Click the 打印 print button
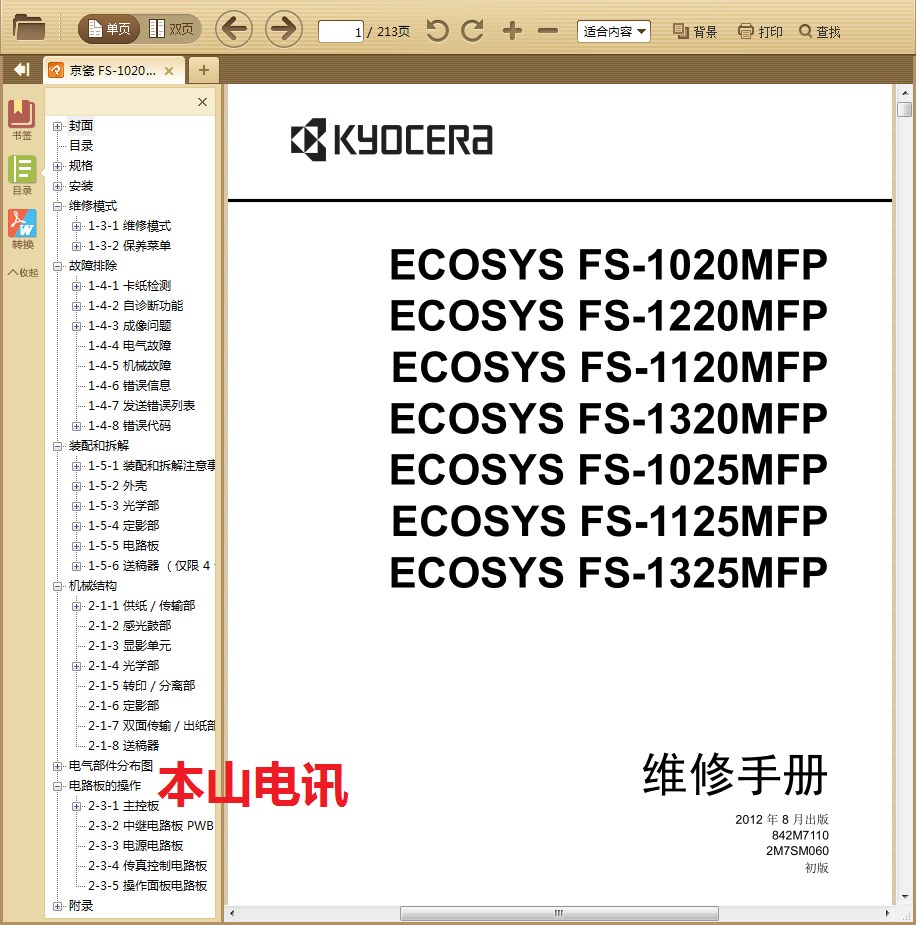The height and width of the screenshot is (925, 916). click(x=760, y=31)
